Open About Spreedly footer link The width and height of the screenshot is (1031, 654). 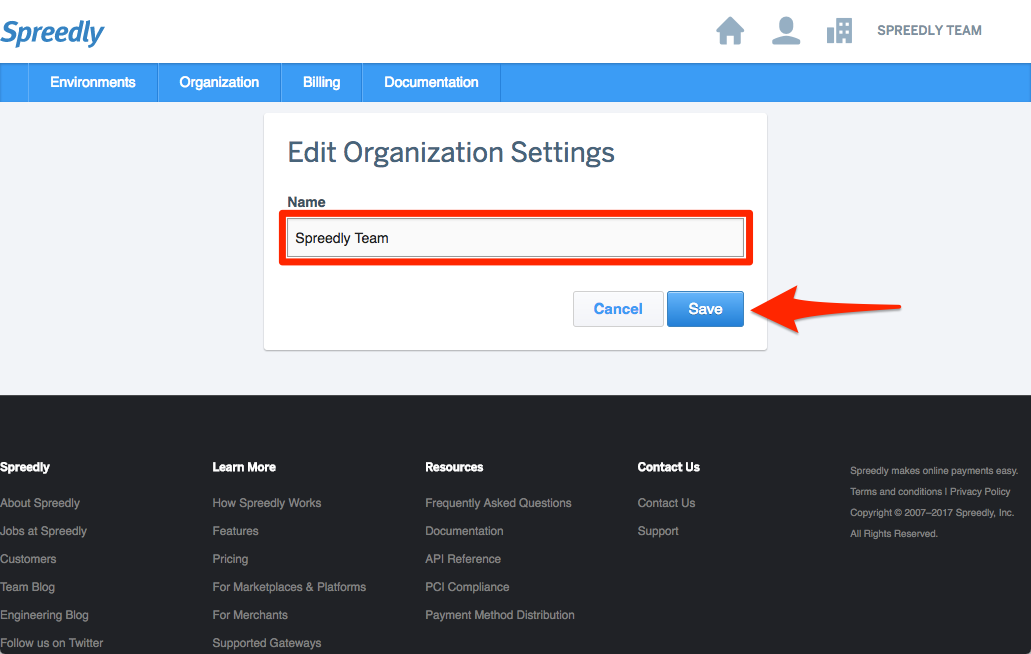click(x=39, y=503)
